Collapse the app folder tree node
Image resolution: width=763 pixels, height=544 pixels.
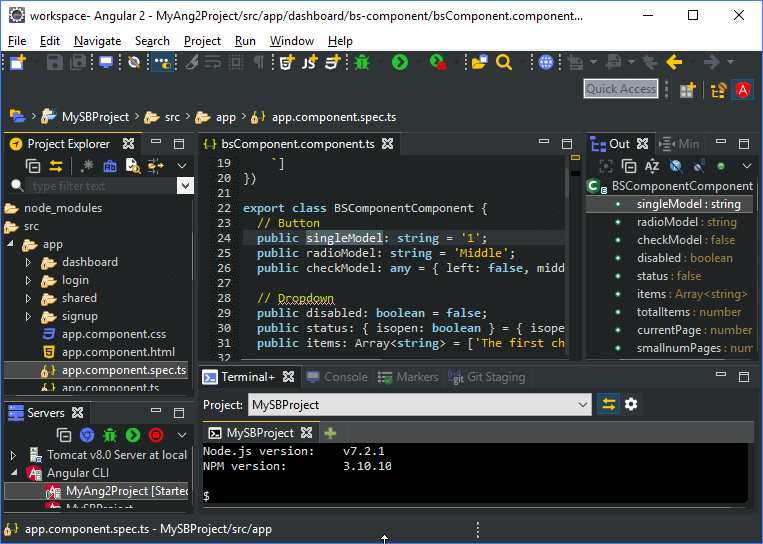[11, 244]
